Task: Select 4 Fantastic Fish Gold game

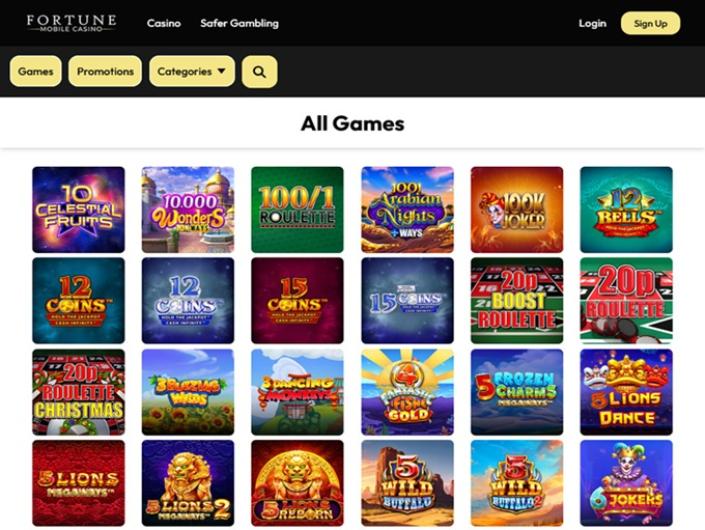Action: click(407, 392)
